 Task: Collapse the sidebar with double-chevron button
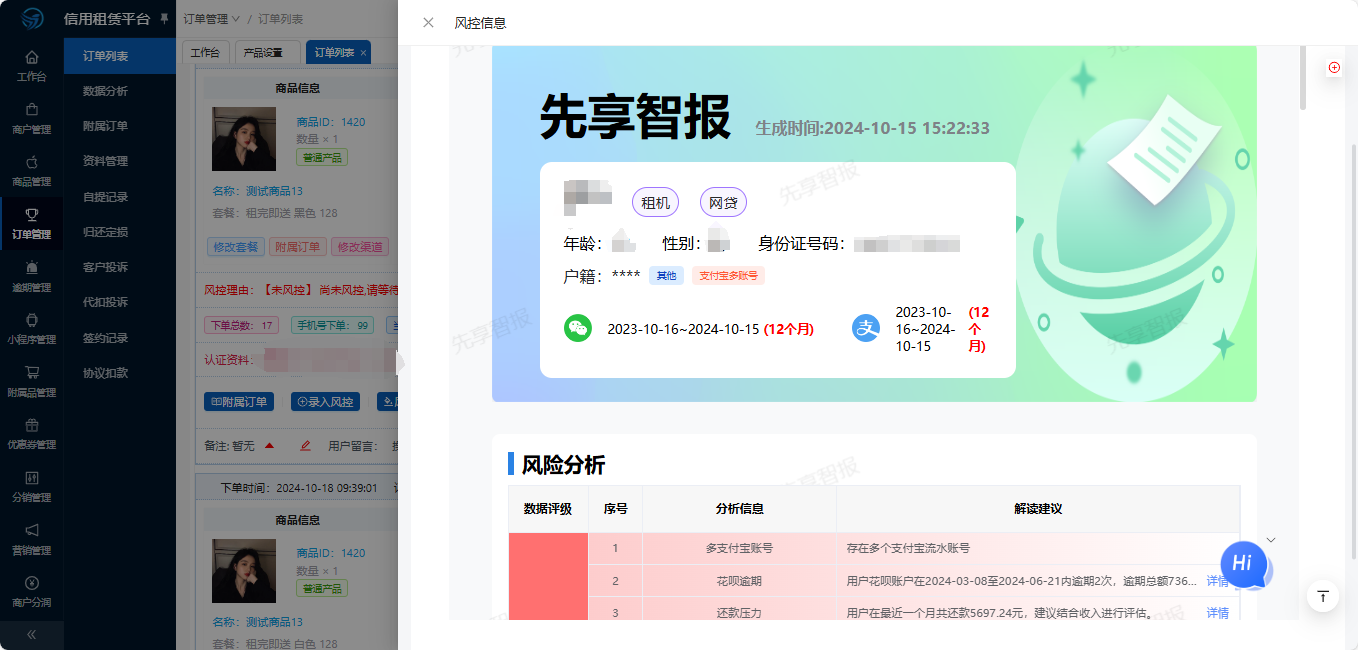click(32, 634)
